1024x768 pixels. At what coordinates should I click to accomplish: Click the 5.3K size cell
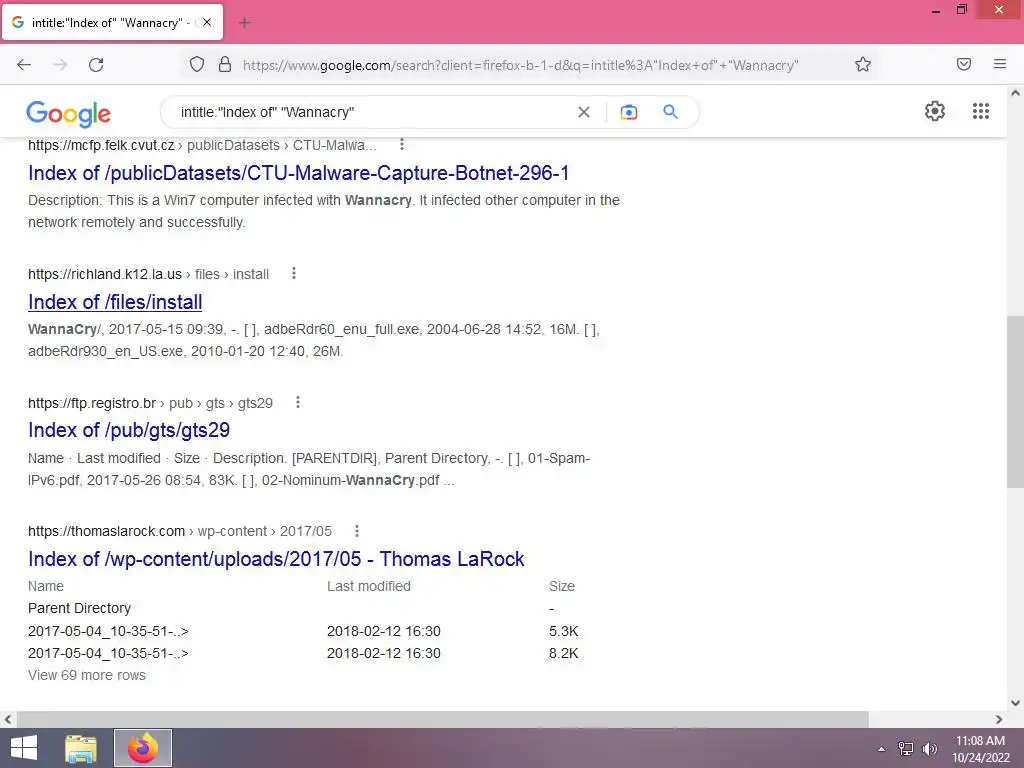564,631
